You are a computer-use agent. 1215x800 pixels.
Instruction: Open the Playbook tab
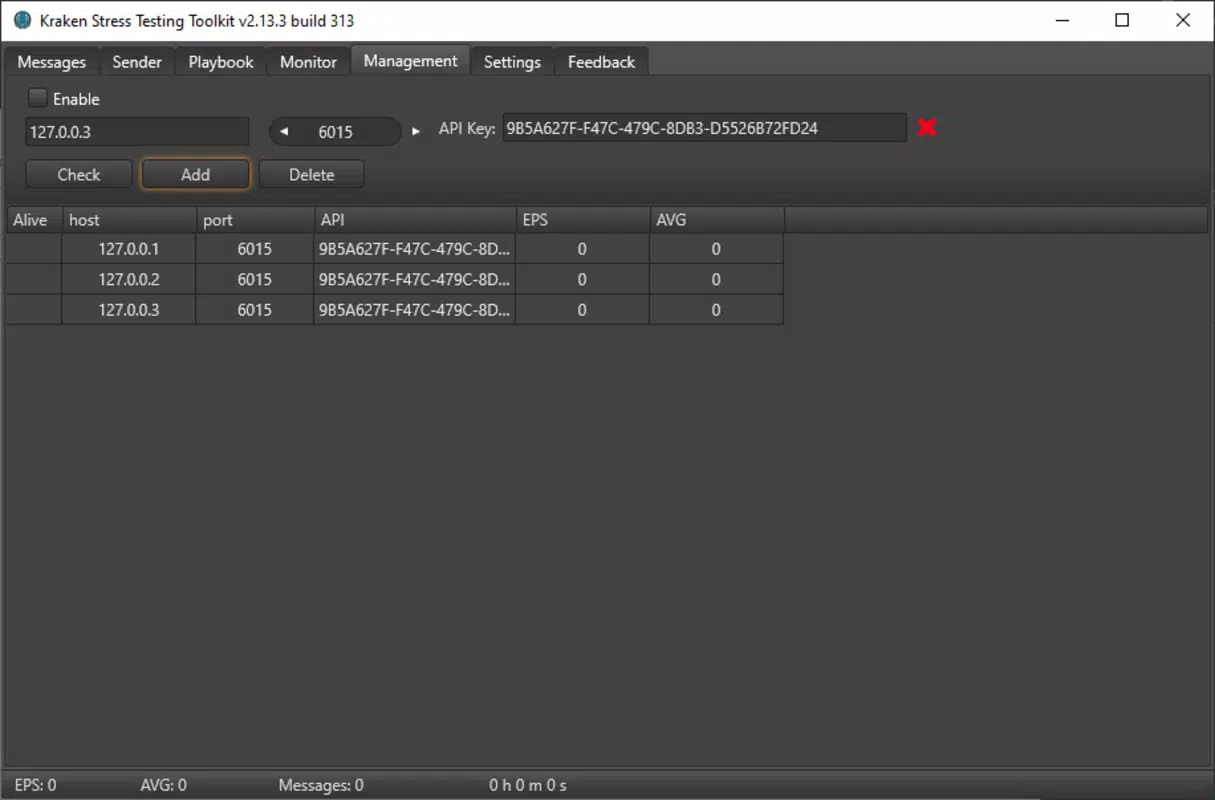pos(221,62)
